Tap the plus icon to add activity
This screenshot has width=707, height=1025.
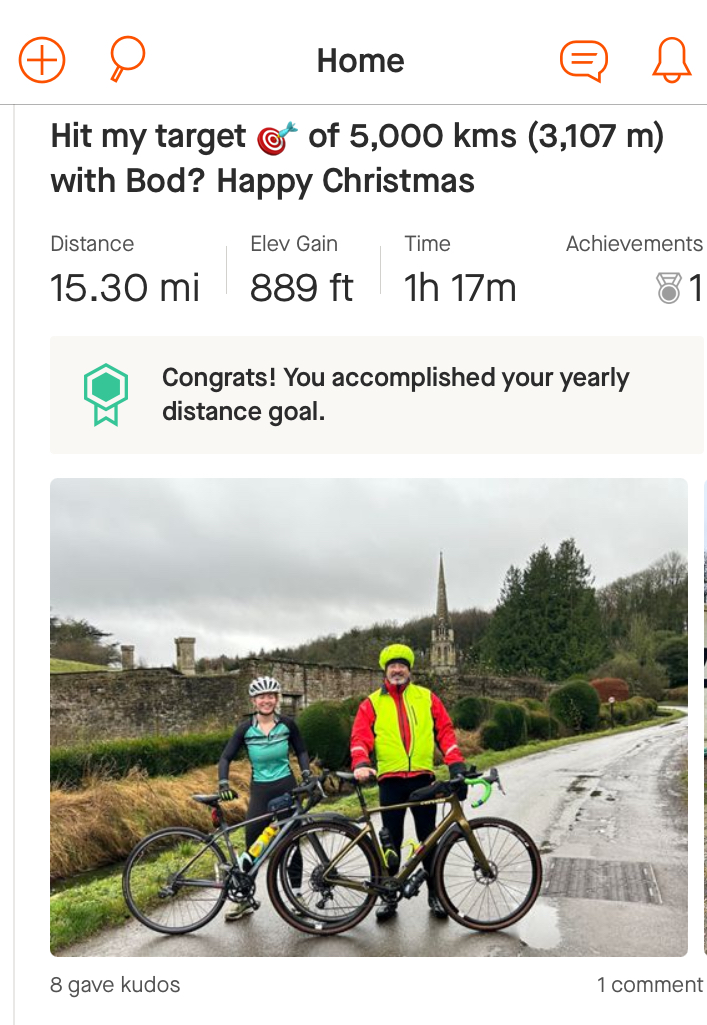[x=42, y=61]
